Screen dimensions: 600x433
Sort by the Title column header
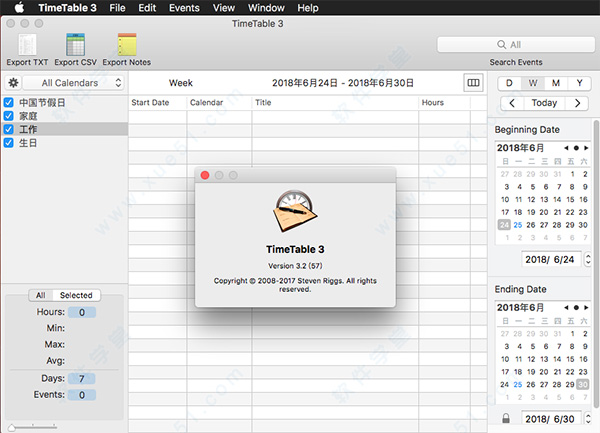pyautogui.click(x=335, y=103)
